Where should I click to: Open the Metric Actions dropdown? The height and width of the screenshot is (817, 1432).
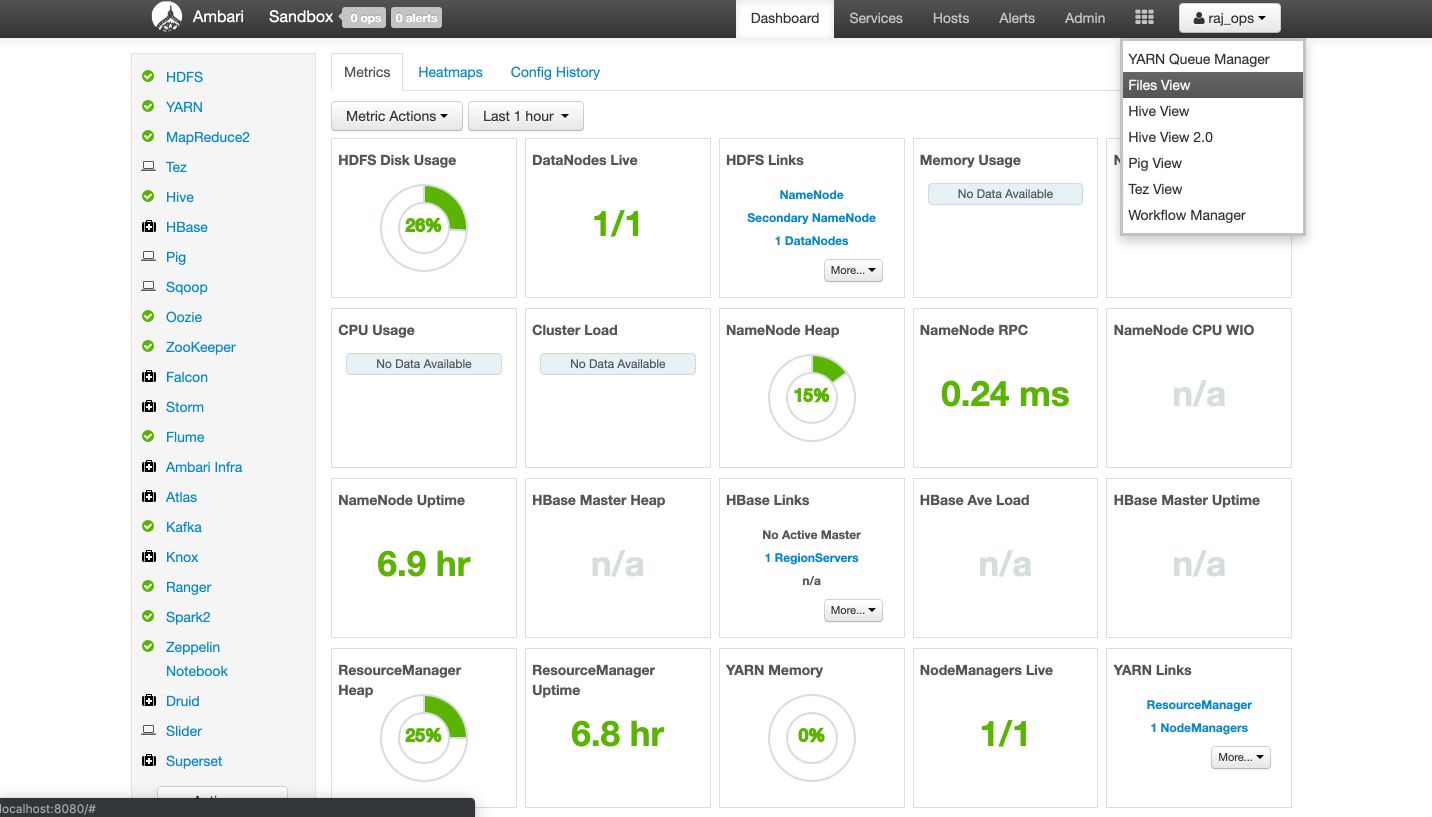(x=396, y=116)
